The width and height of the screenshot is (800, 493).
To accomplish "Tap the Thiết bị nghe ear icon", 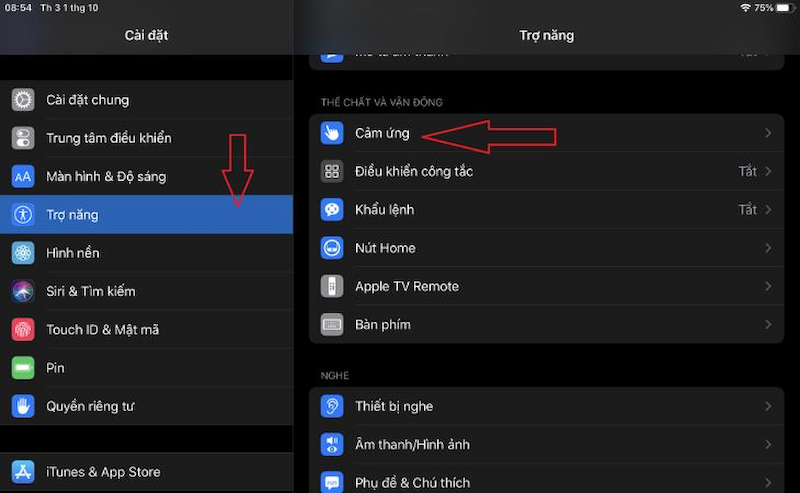I will (x=332, y=406).
